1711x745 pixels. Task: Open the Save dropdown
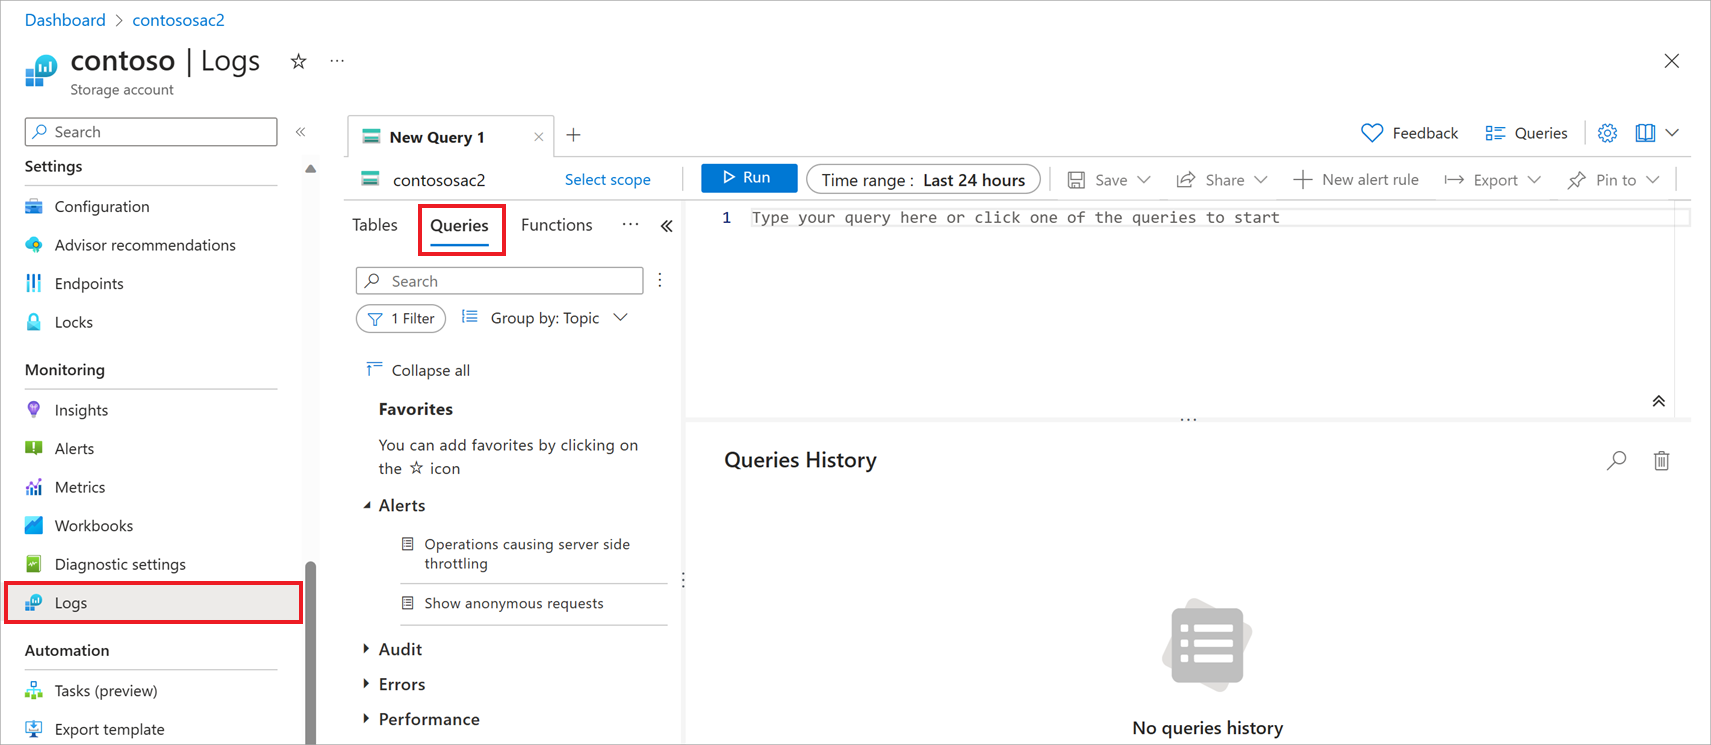pos(1109,180)
